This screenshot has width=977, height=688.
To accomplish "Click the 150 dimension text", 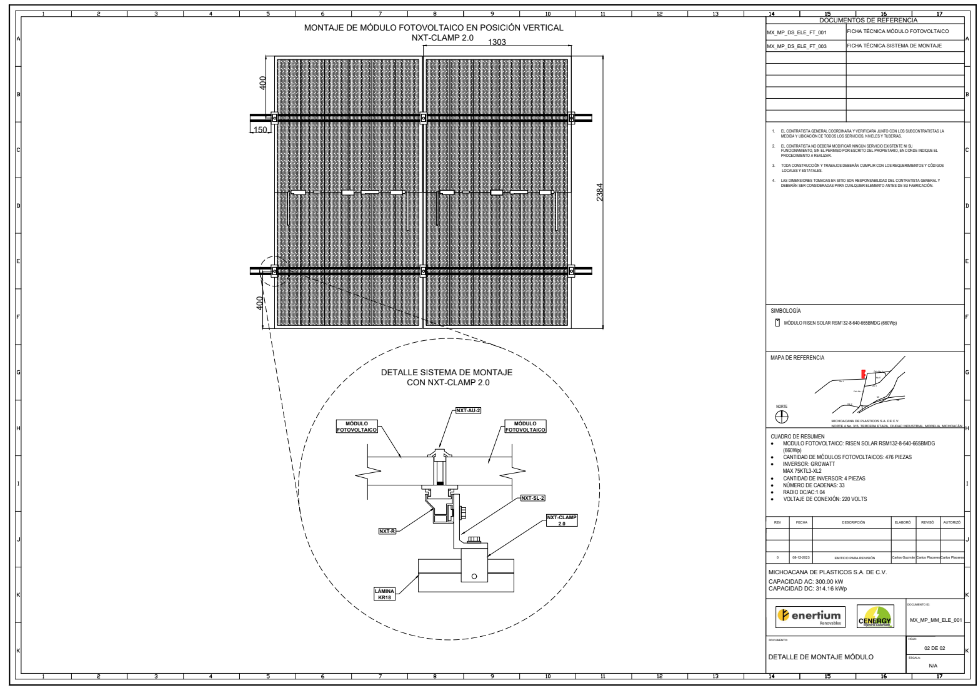I will pos(260,131).
